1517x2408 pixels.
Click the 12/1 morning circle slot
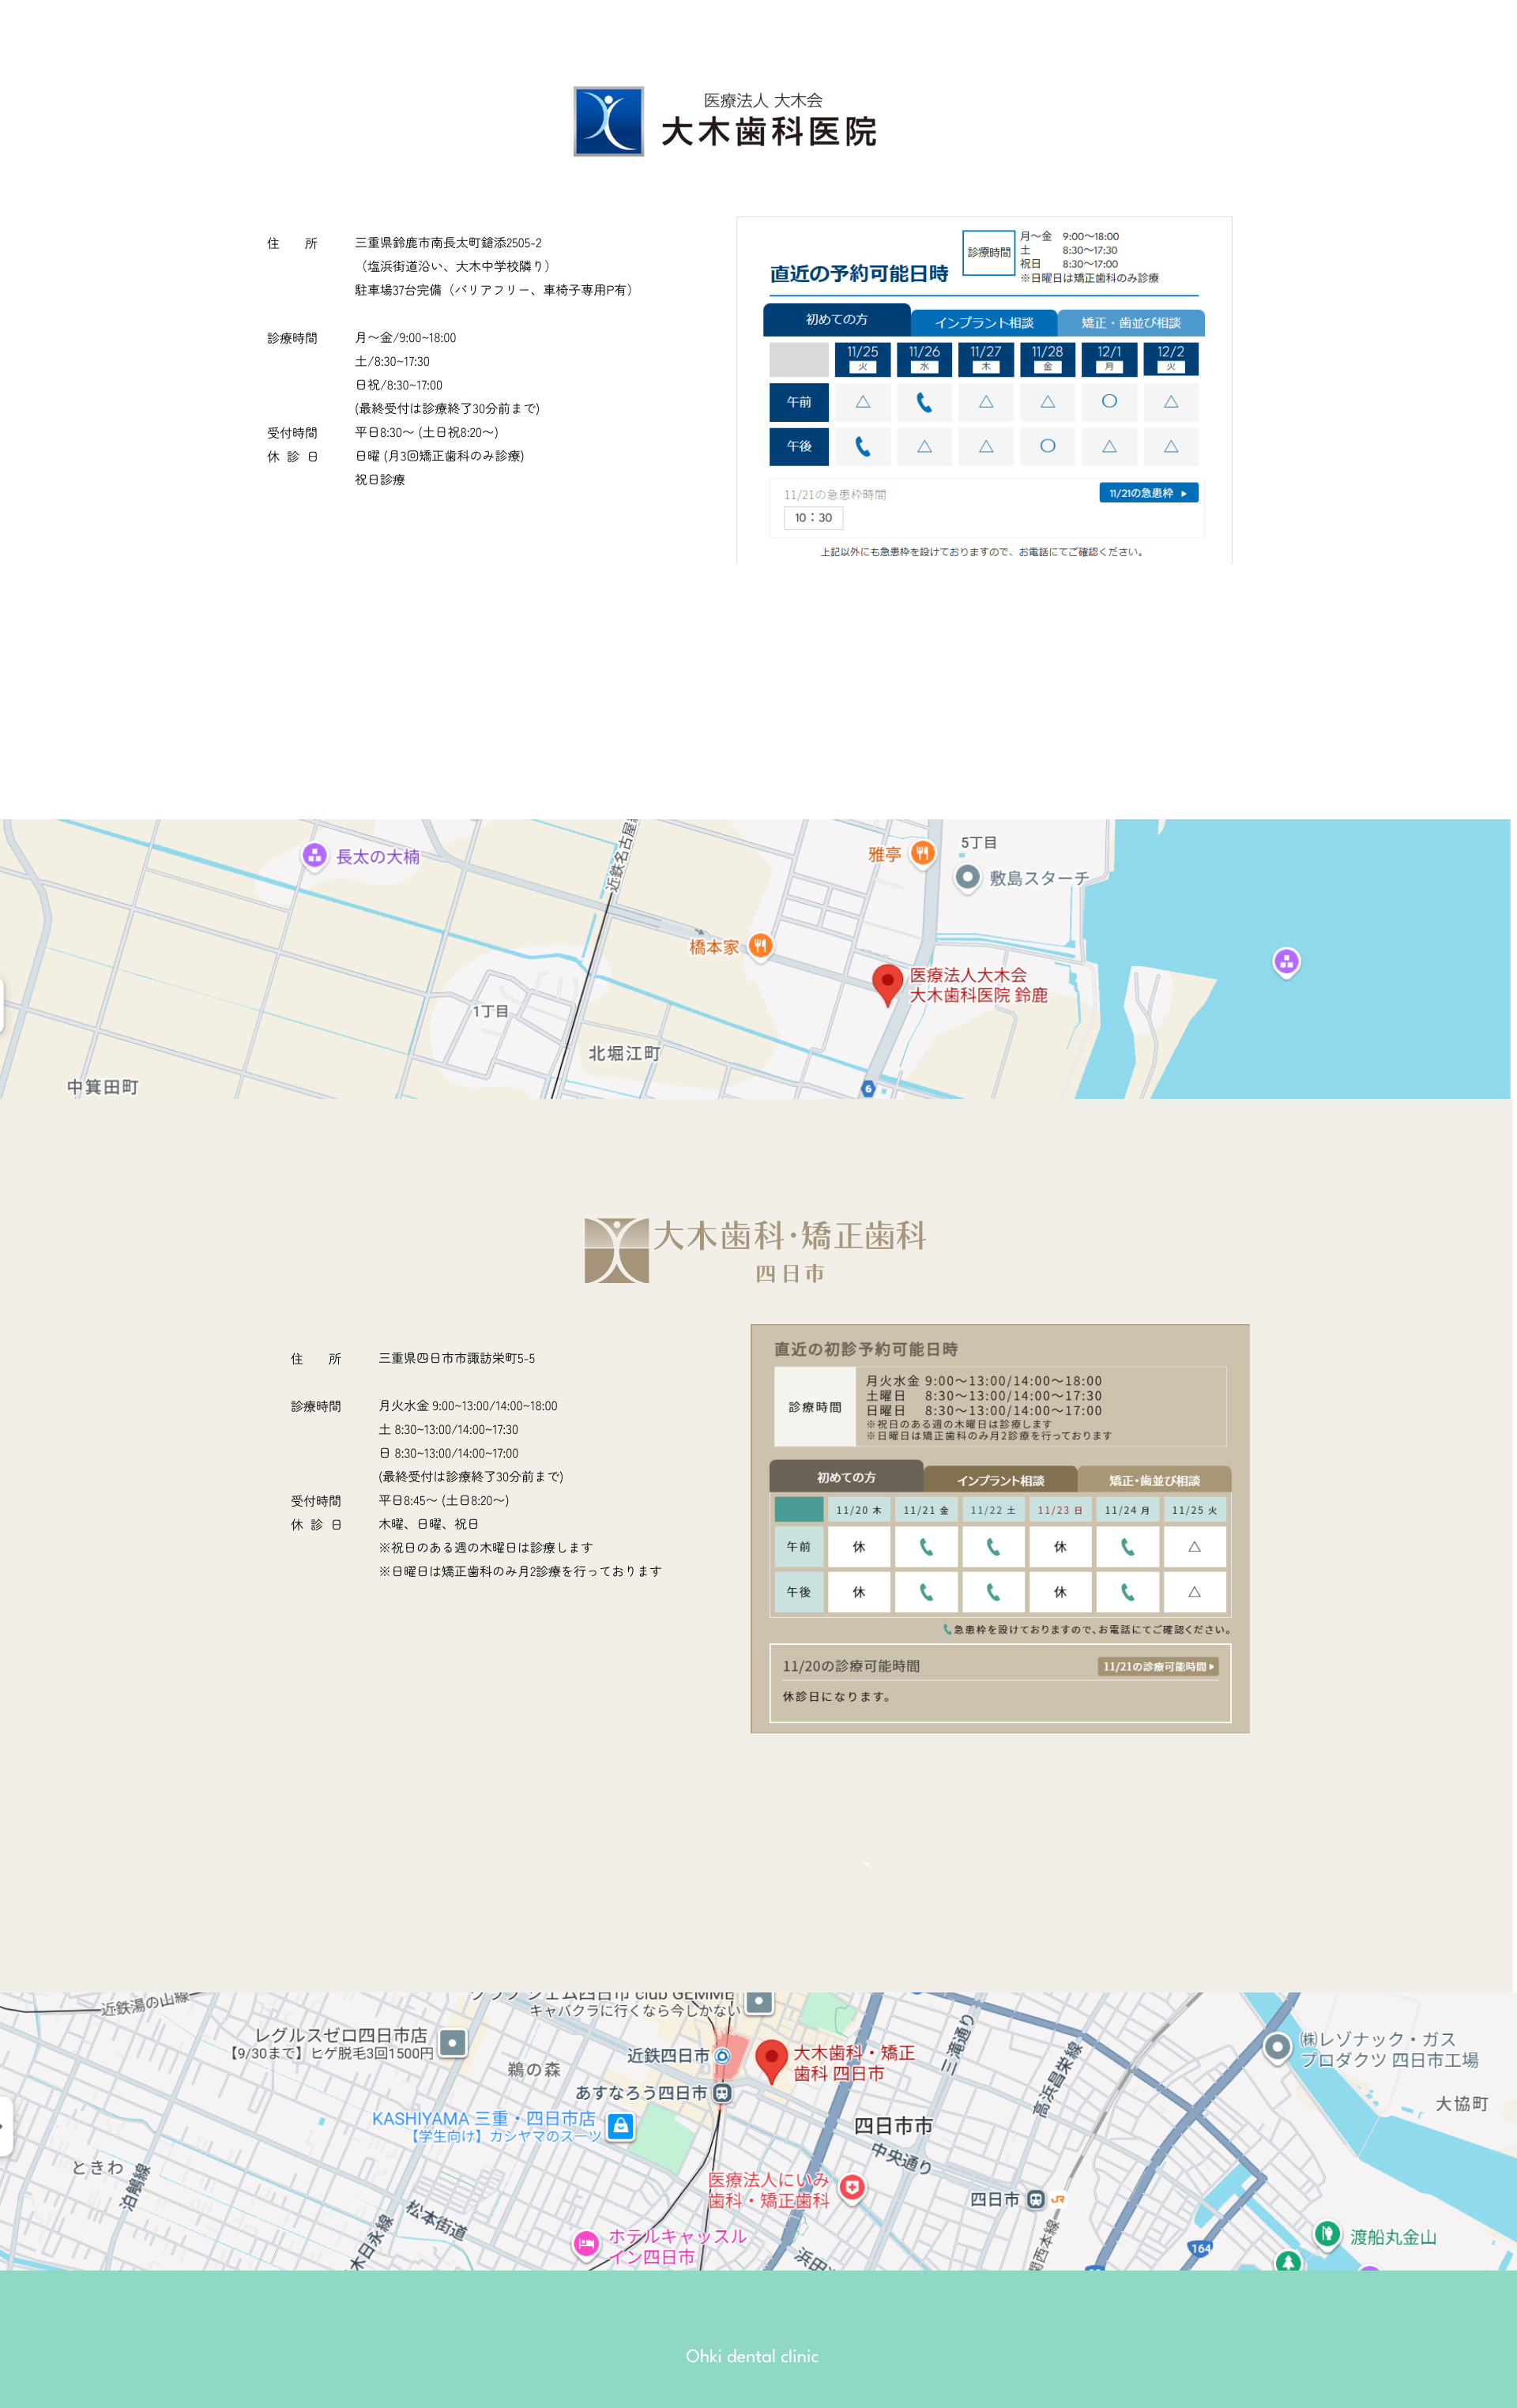pos(1109,402)
